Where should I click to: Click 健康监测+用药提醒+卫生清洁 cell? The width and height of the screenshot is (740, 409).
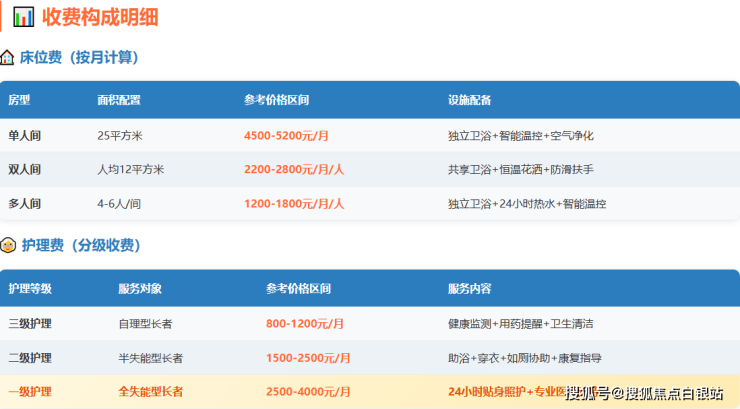click(521, 324)
